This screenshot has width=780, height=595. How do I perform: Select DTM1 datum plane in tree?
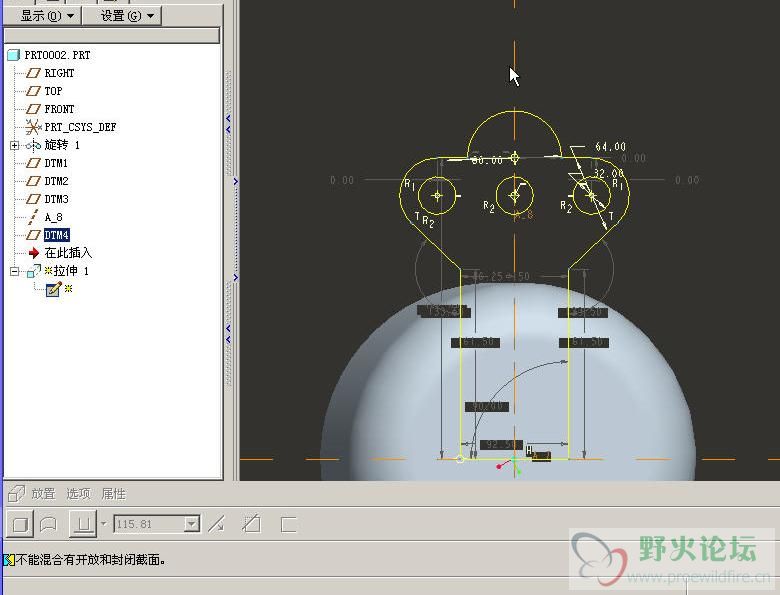56,163
